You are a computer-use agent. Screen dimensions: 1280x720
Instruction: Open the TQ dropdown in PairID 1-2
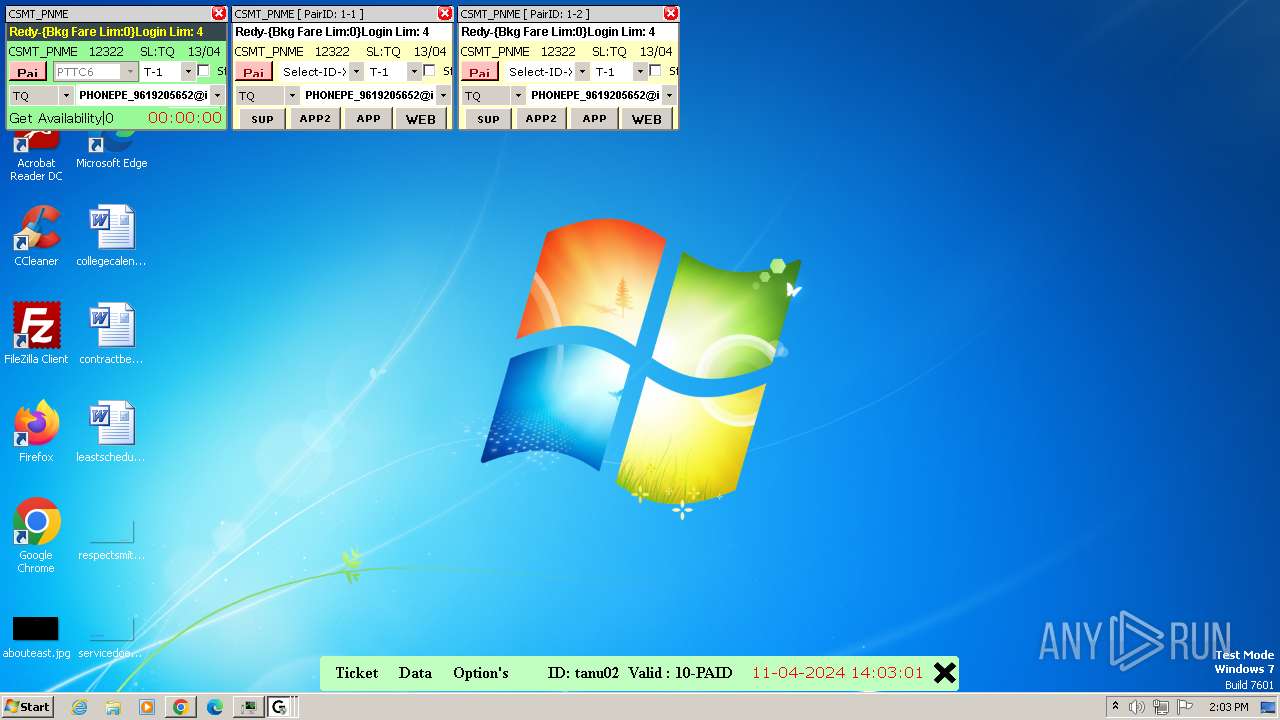point(518,96)
